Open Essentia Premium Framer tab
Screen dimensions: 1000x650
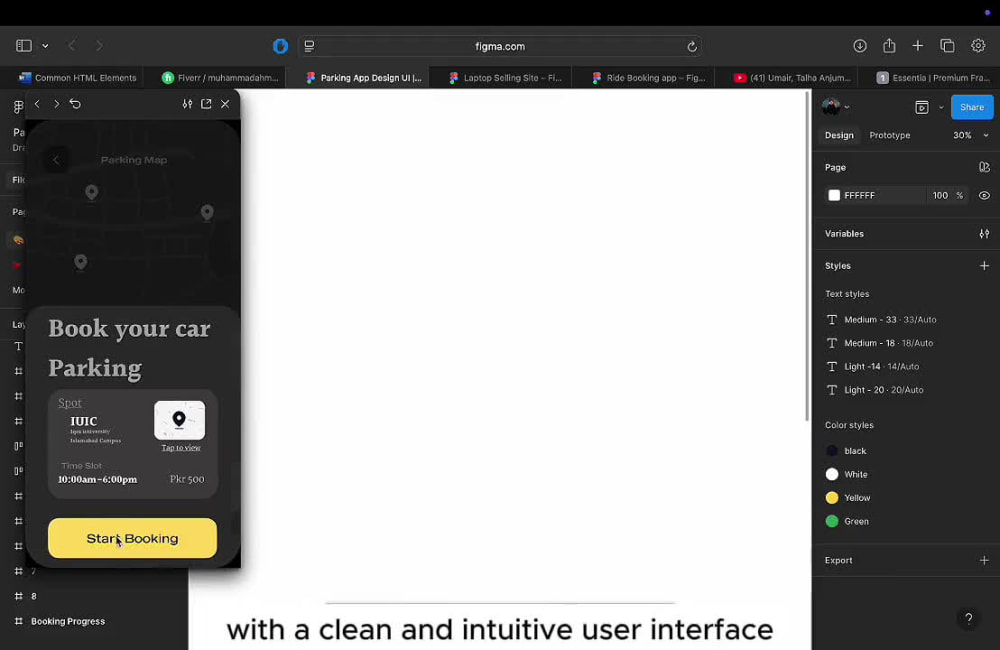pos(933,78)
